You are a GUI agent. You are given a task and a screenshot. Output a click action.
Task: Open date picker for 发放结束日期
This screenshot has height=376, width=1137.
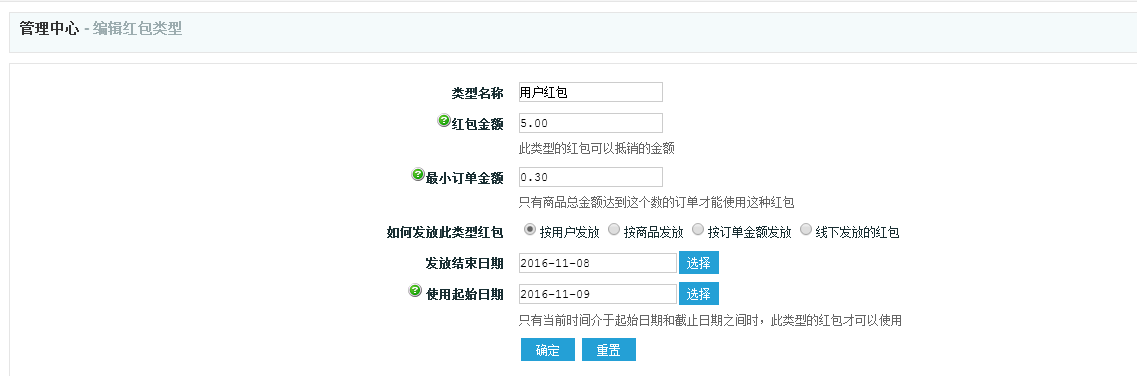(x=699, y=263)
